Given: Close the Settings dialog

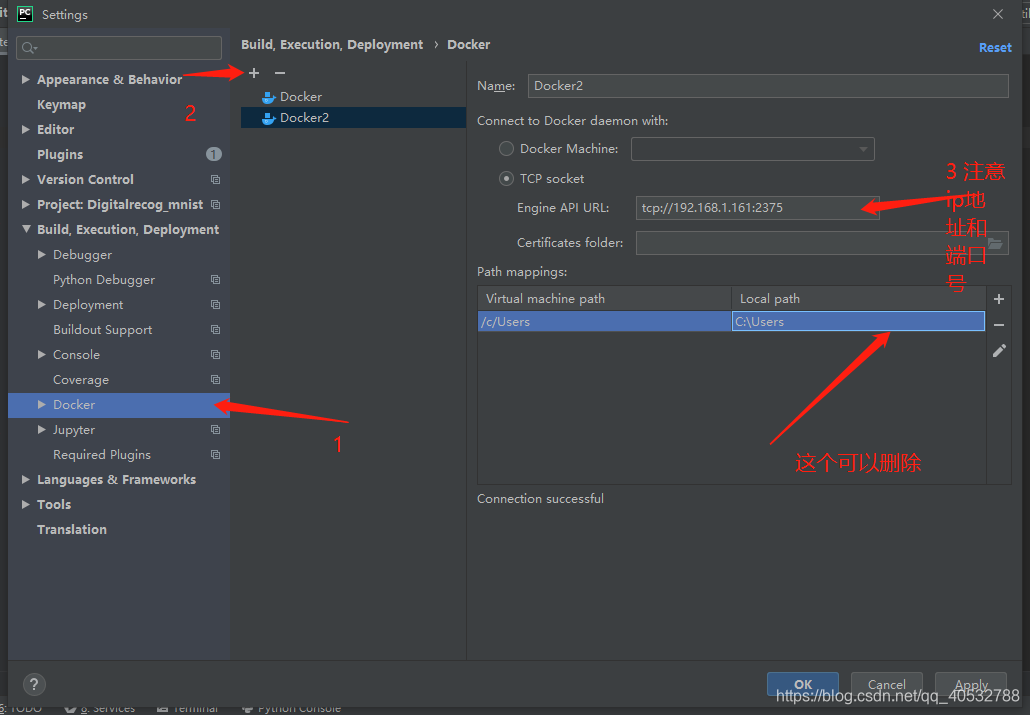Looking at the screenshot, I should tap(998, 14).
